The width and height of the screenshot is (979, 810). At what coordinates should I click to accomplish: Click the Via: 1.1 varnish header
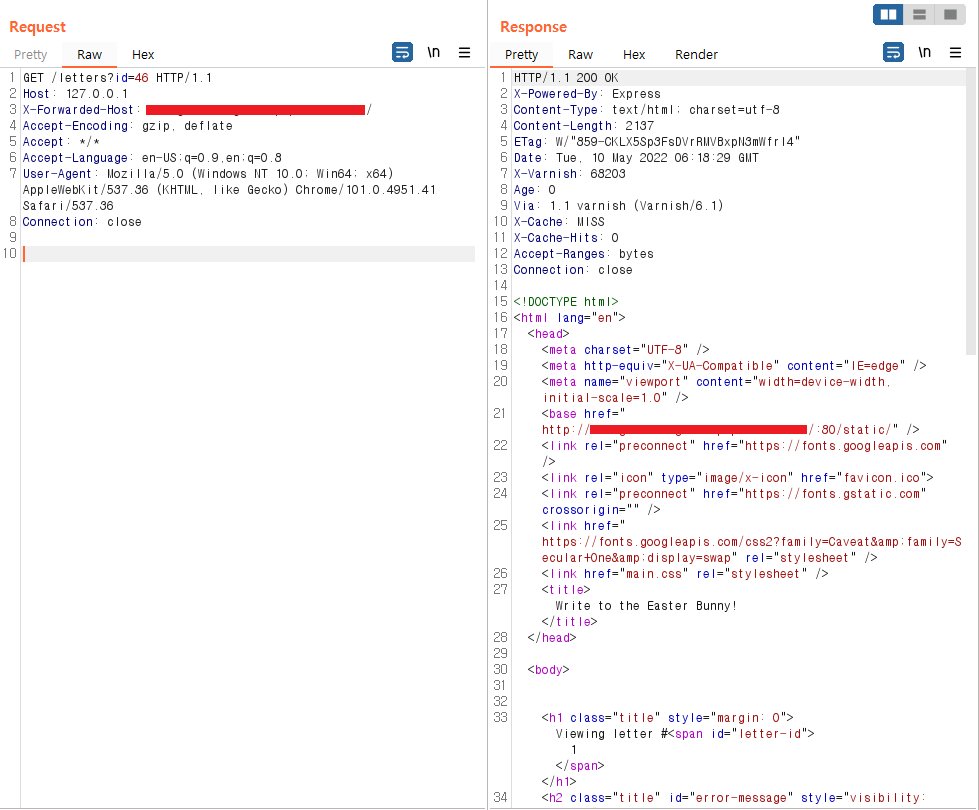click(618, 205)
